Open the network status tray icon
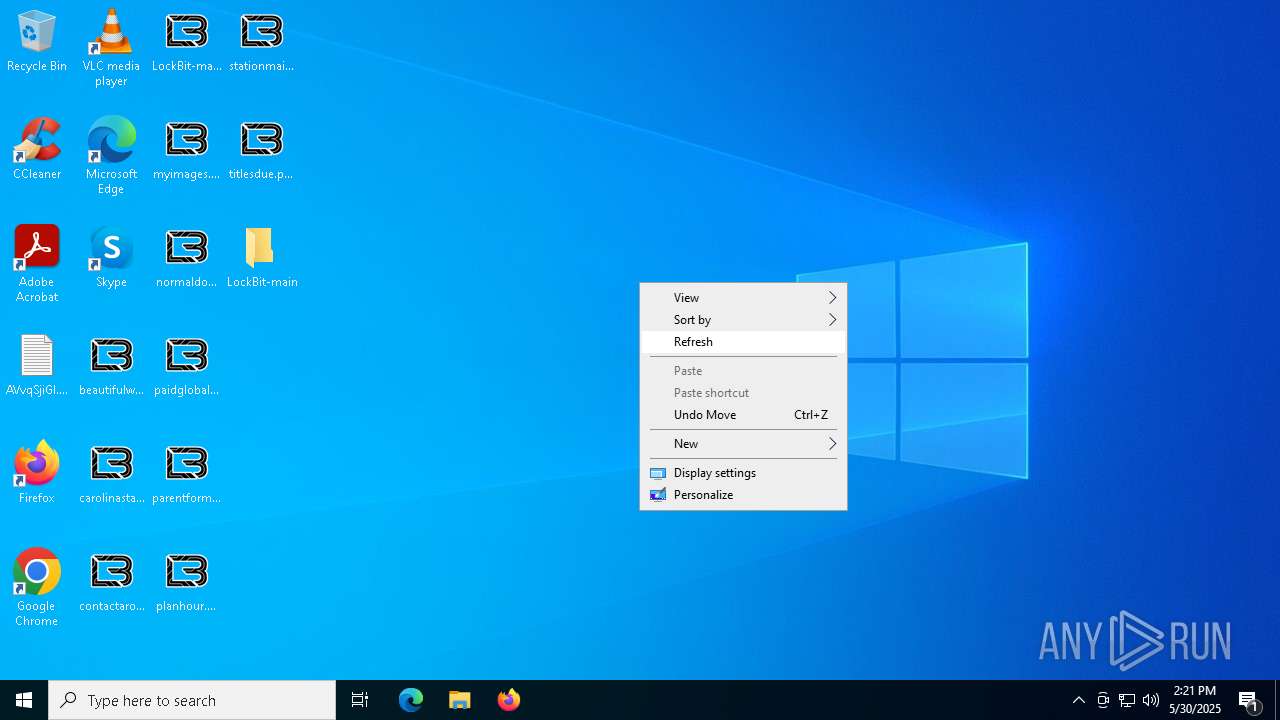 (1127, 700)
